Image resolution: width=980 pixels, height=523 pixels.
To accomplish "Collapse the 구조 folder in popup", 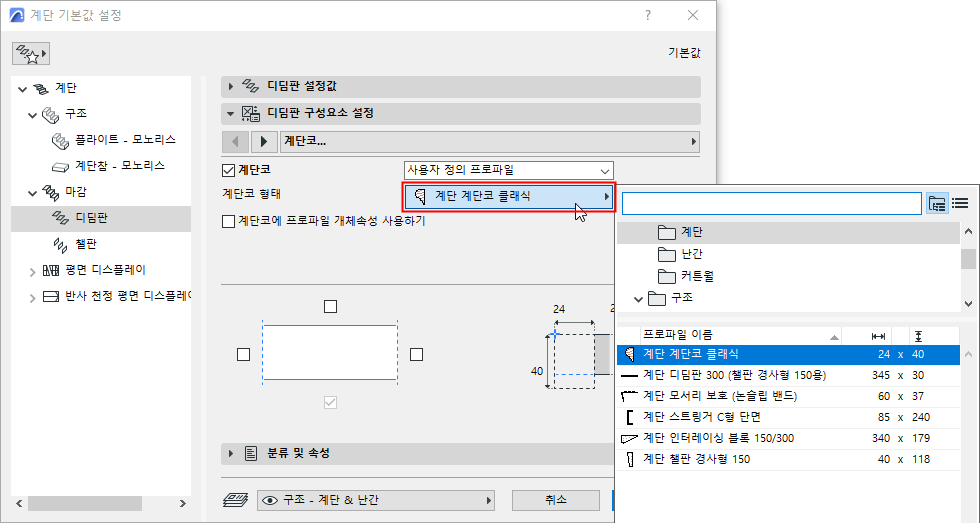I will 638,299.
